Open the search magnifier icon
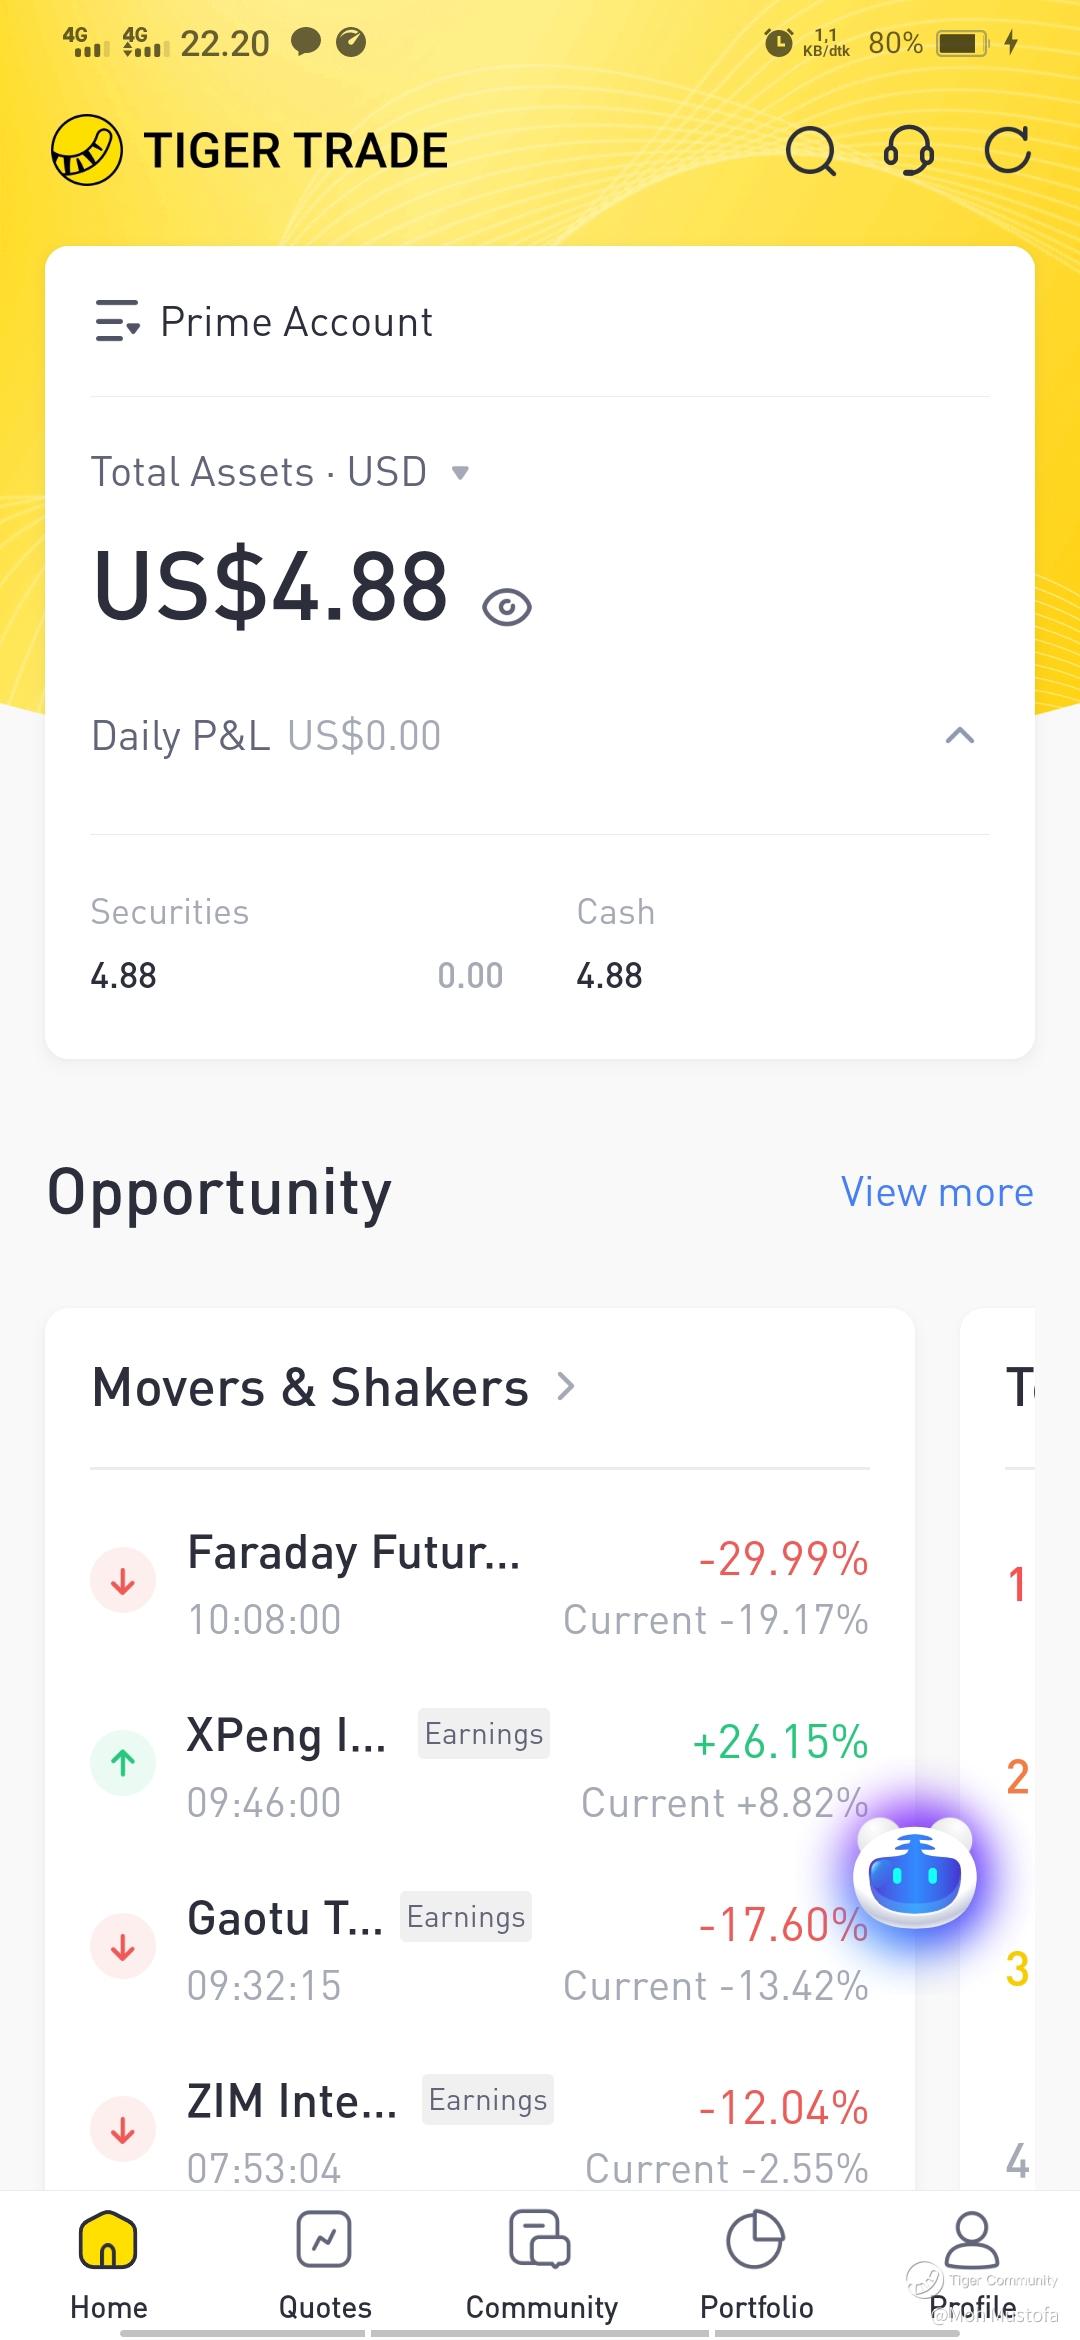Viewport: 1080px width, 2340px height. [x=811, y=151]
